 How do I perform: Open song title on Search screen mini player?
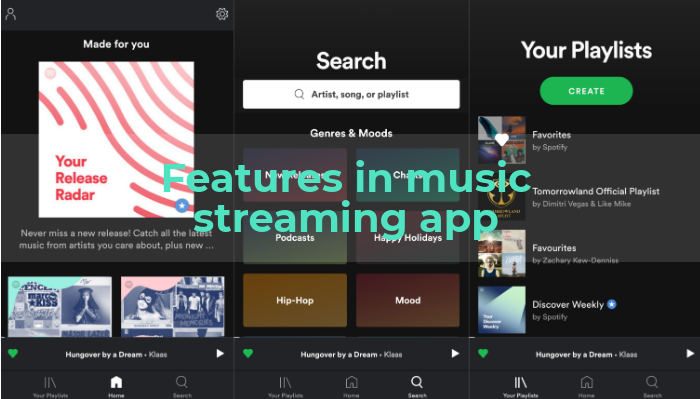coord(351,354)
